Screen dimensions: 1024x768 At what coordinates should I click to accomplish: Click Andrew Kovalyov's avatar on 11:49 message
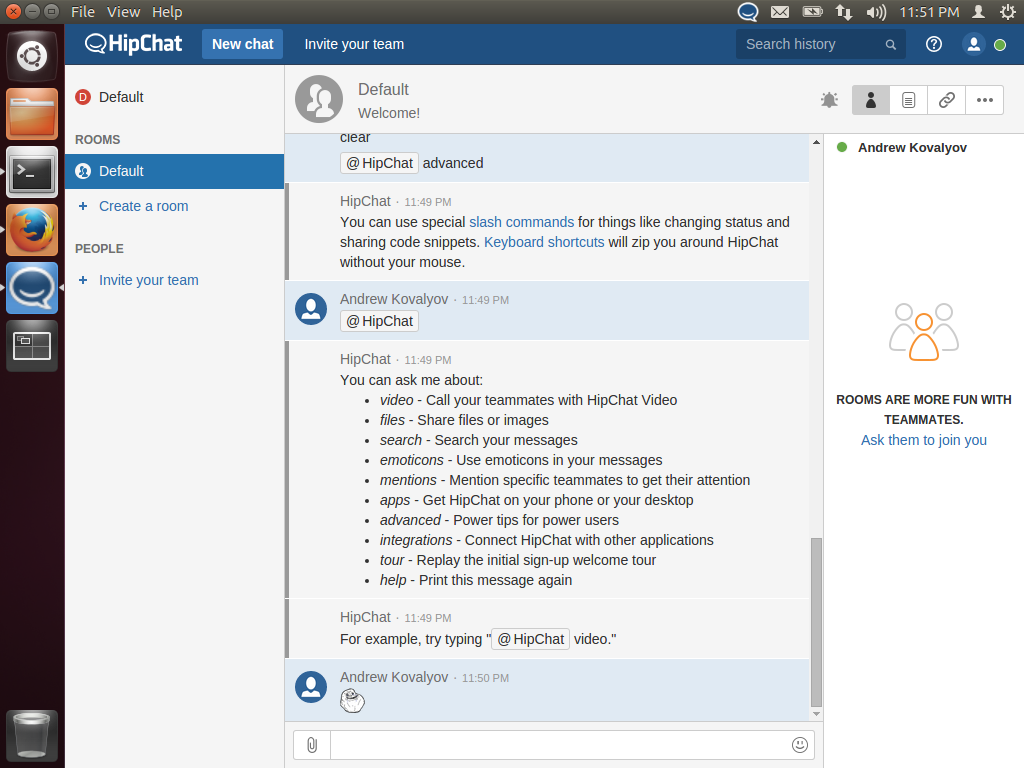coord(311,308)
